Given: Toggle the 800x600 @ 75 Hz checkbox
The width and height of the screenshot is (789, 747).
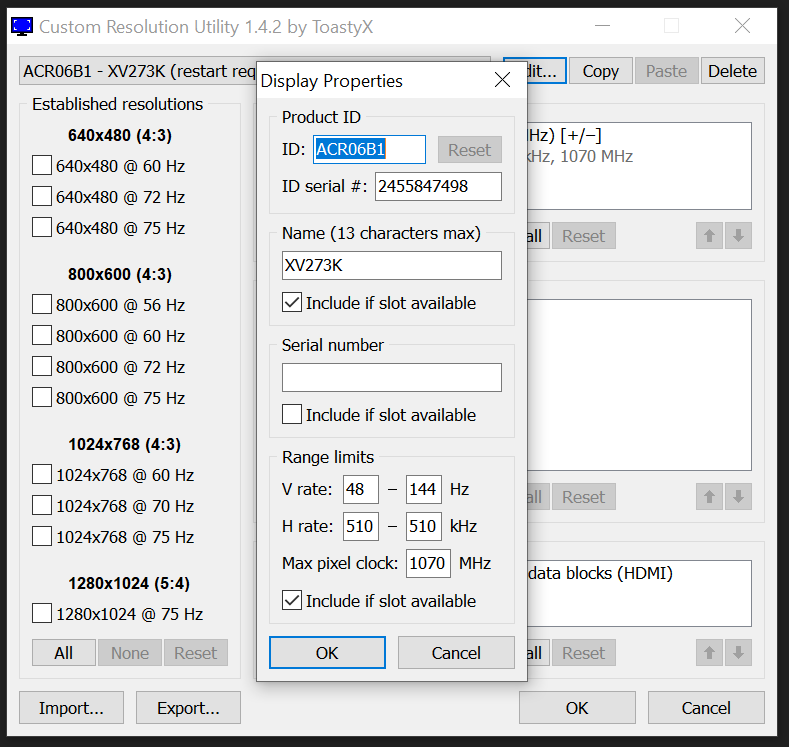Looking at the screenshot, I should coord(42,398).
